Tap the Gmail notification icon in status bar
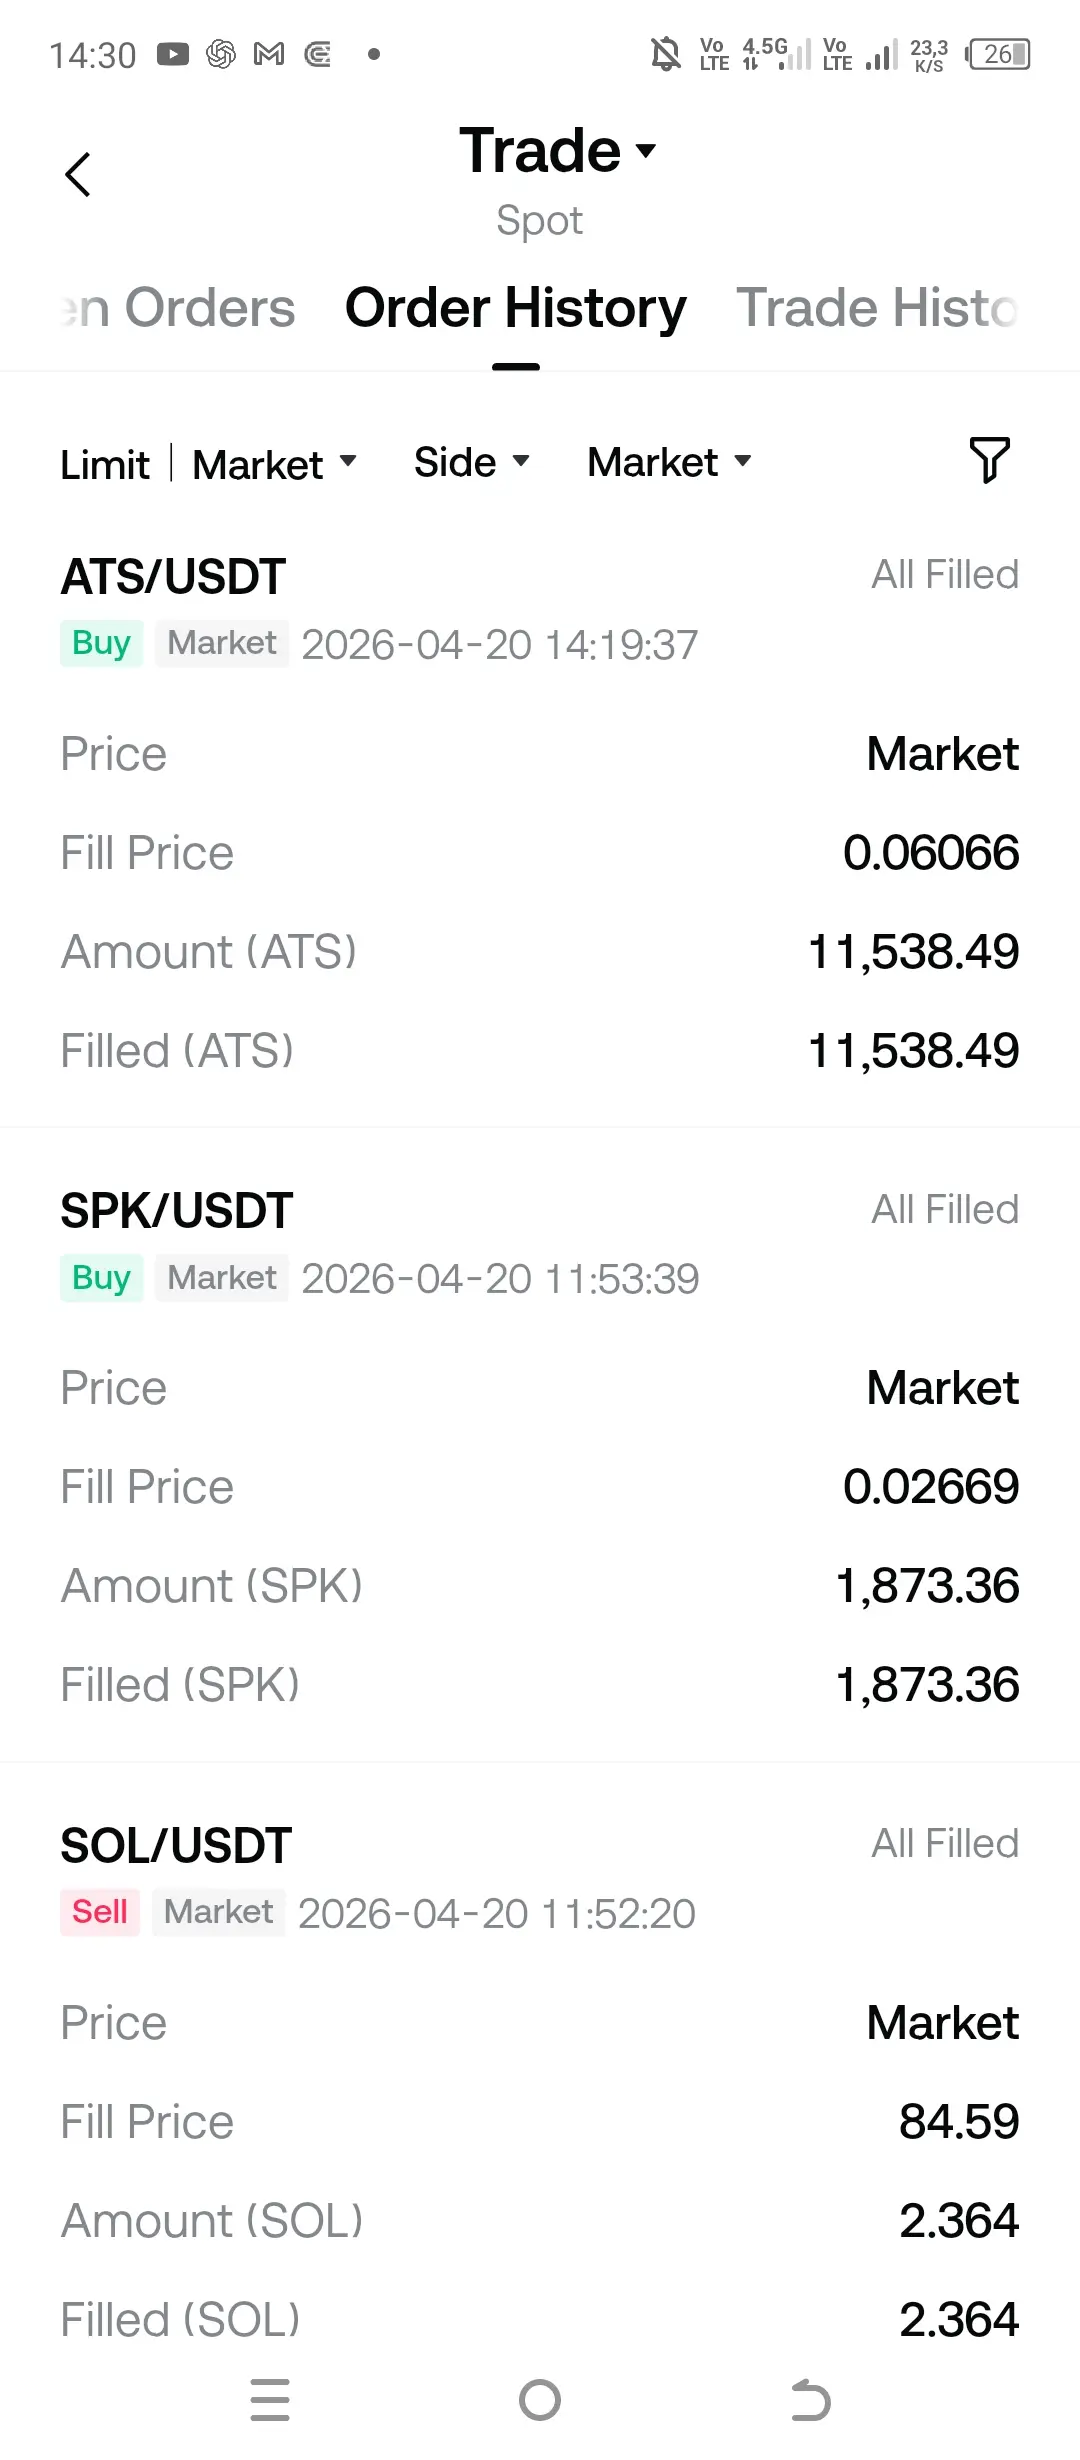The width and height of the screenshot is (1080, 2460). point(269,55)
